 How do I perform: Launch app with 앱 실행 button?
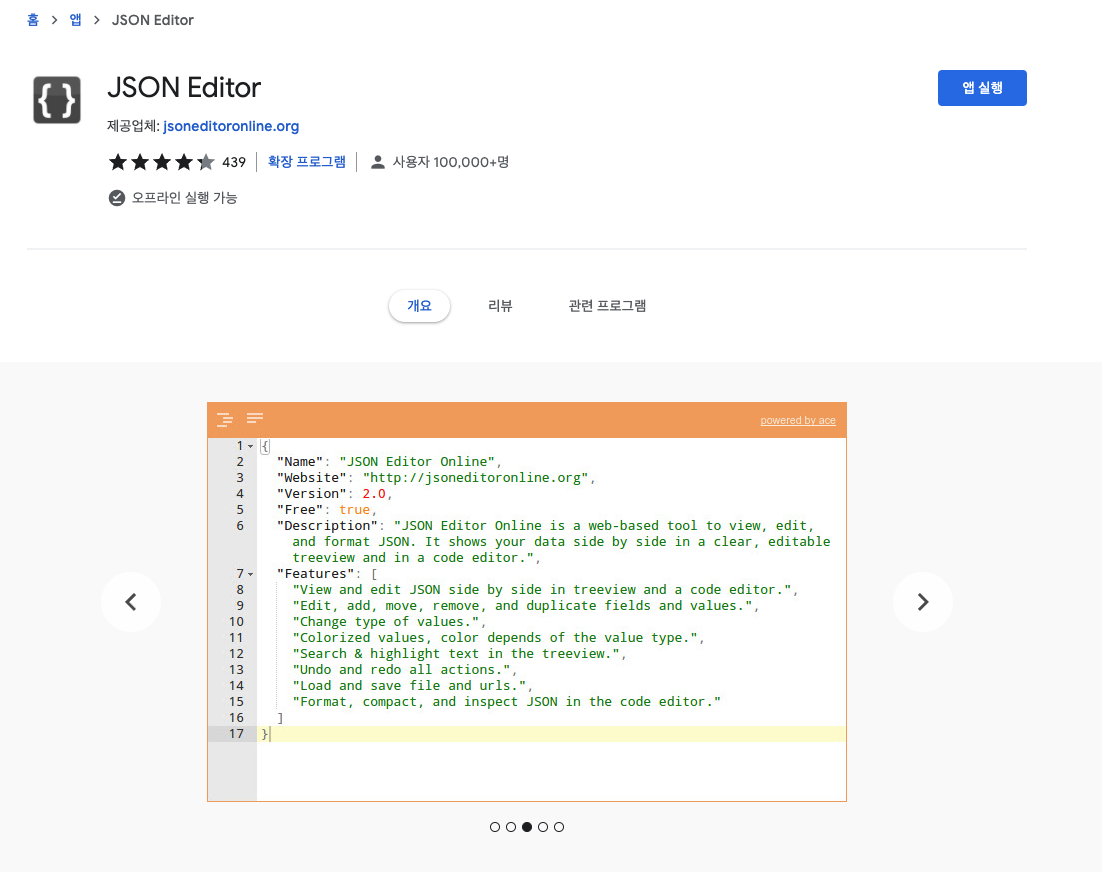pos(982,88)
